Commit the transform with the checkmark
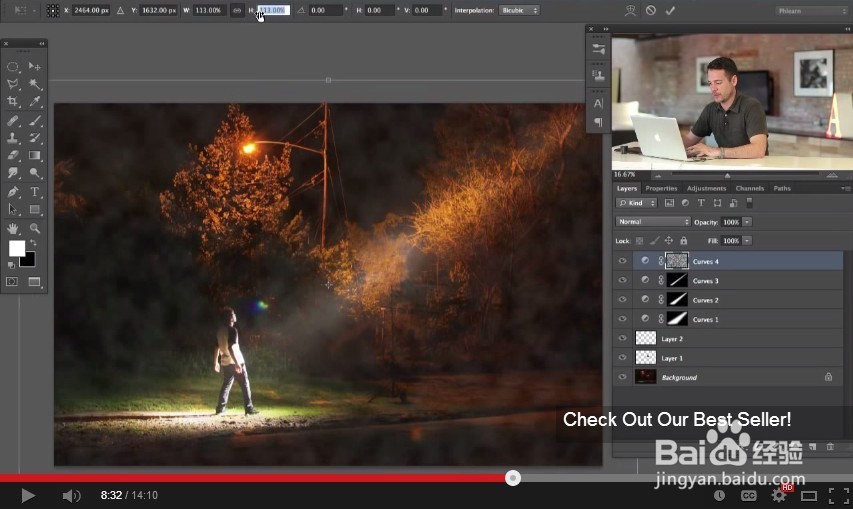The height and width of the screenshot is (509, 853). pyautogui.click(x=670, y=10)
